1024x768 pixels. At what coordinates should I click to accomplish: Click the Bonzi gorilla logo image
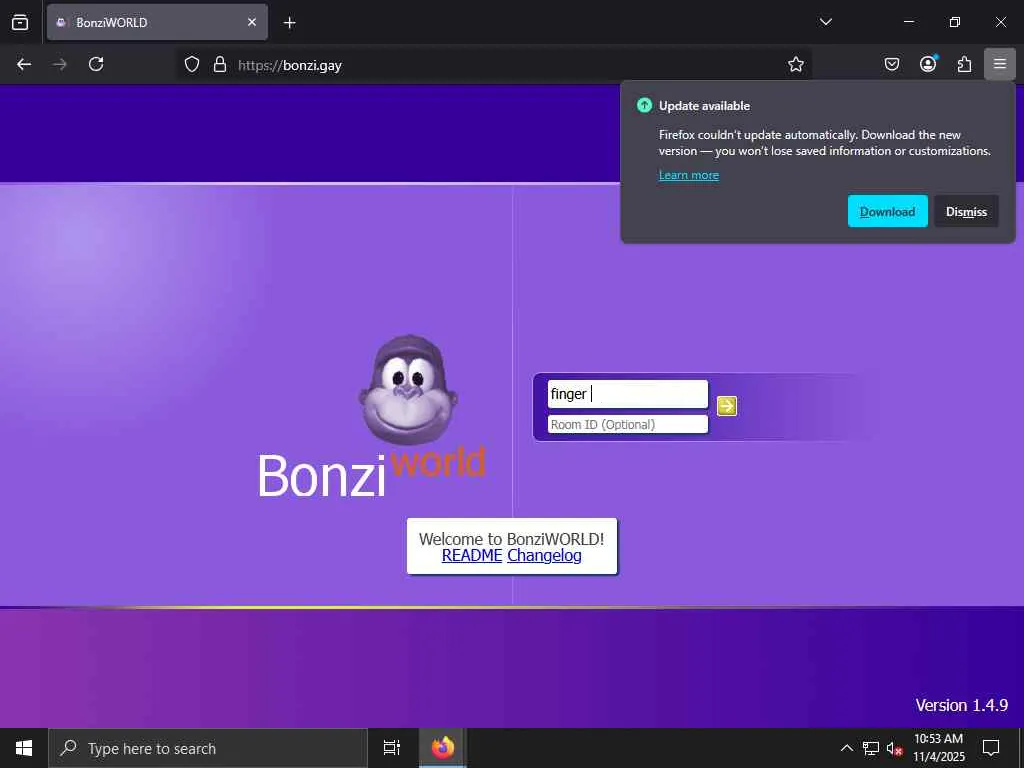click(x=408, y=390)
